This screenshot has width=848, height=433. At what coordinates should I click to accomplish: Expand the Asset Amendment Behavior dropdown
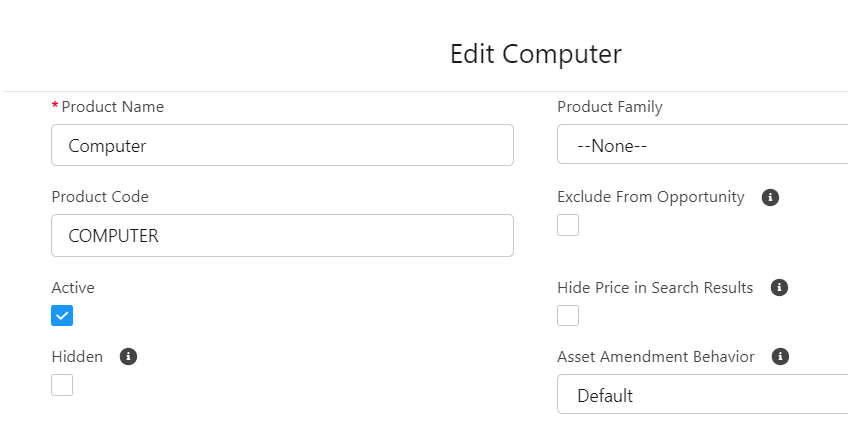point(702,395)
